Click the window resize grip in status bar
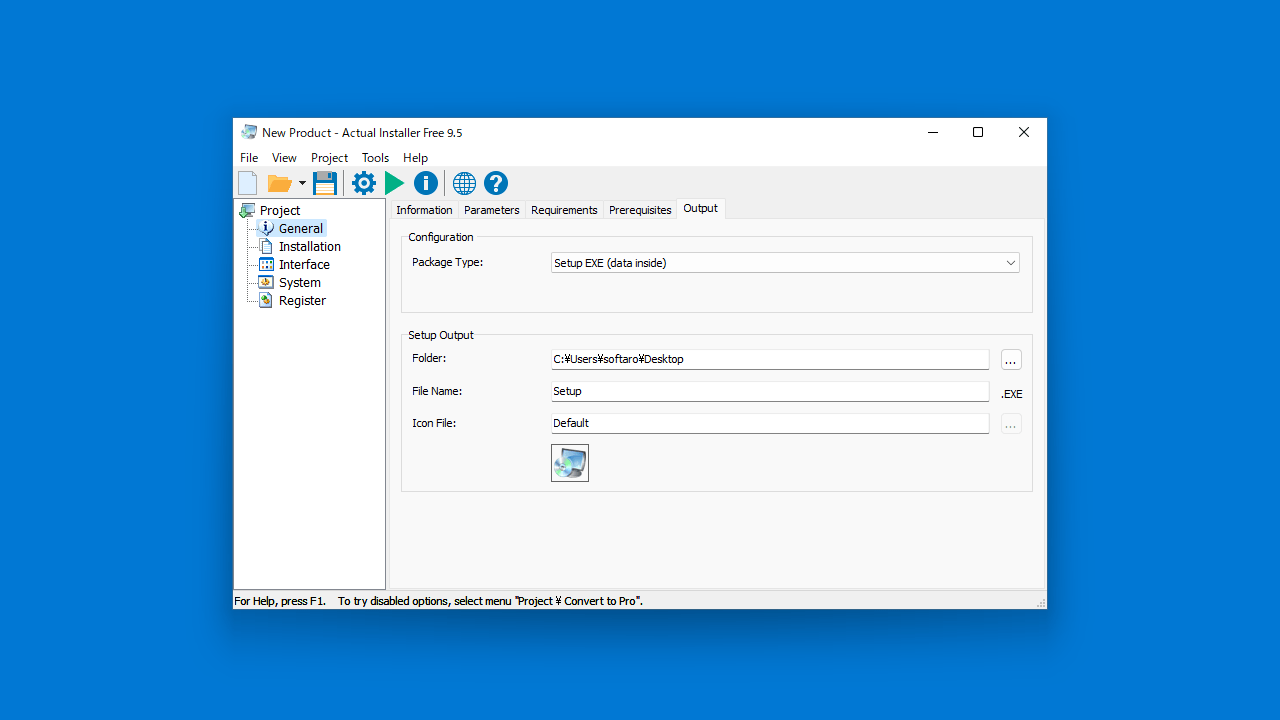This screenshot has width=1280, height=720. [x=1041, y=603]
